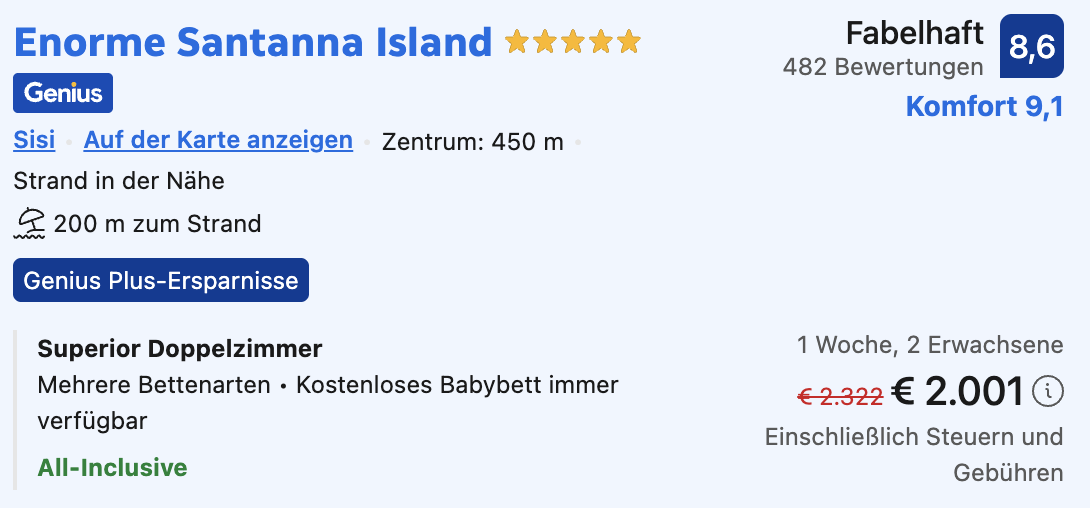Click the Komfort 9,1 score
Image resolution: width=1090 pixels, height=508 pixels.
[984, 107]
